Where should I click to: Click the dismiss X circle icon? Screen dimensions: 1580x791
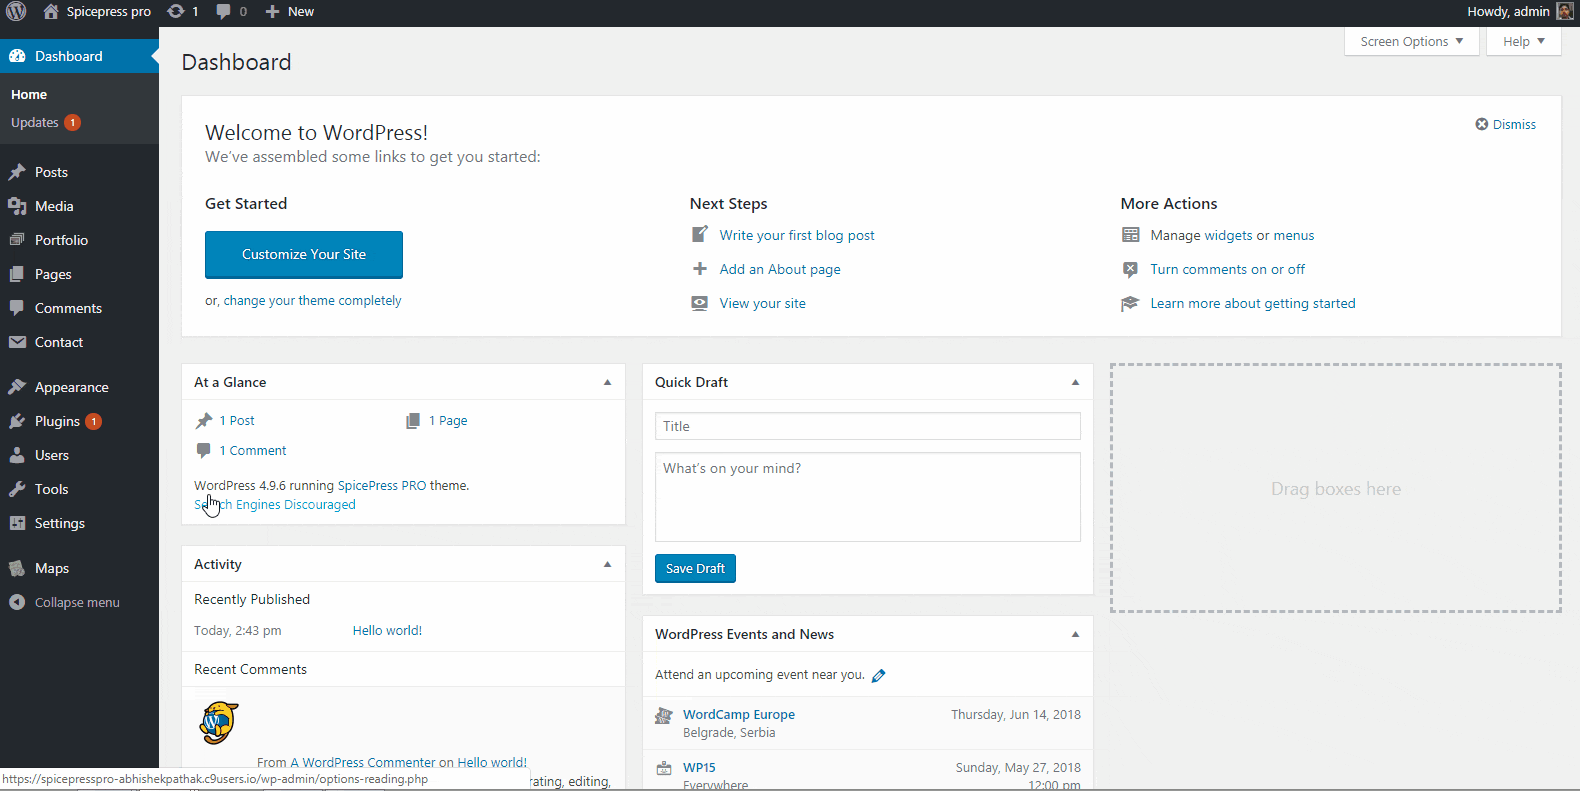(x=1482, y=124)
